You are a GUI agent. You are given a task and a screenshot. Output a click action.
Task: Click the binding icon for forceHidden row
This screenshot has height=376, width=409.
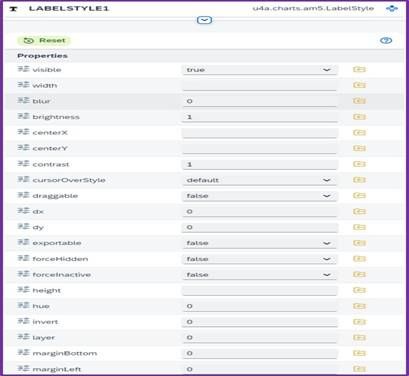tap(359, 259)
